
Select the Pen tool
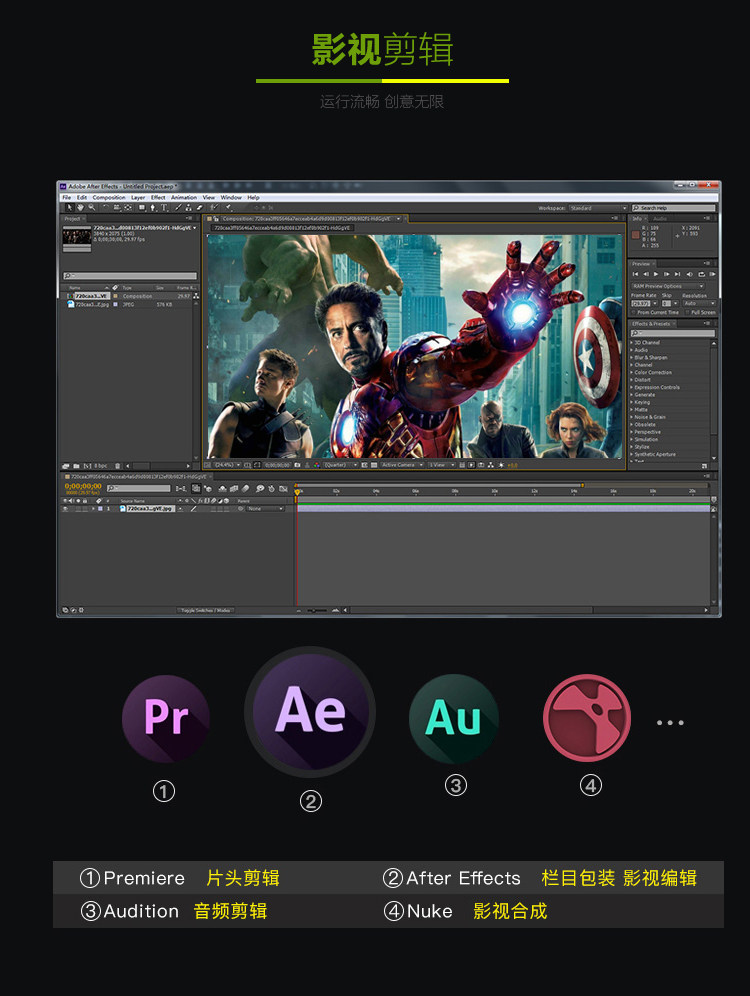coord(152,208)
